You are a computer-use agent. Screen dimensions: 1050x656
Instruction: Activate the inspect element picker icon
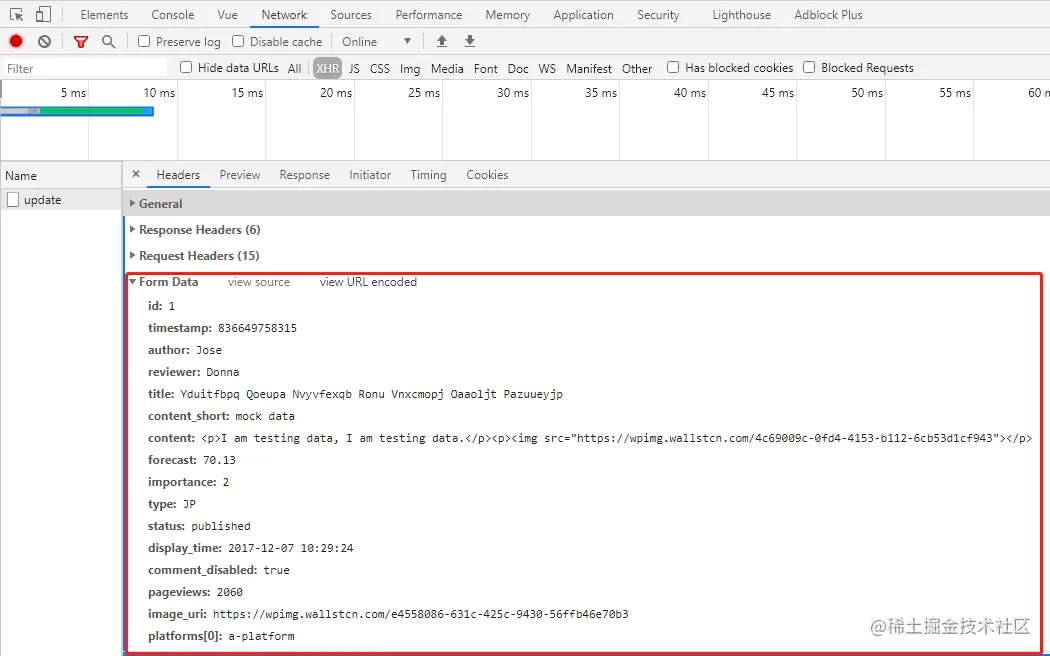tap(17, 14)
